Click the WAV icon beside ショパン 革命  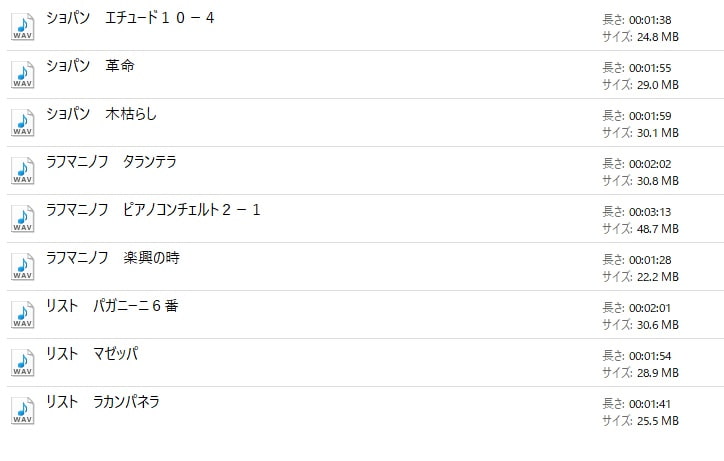point(22,74)
